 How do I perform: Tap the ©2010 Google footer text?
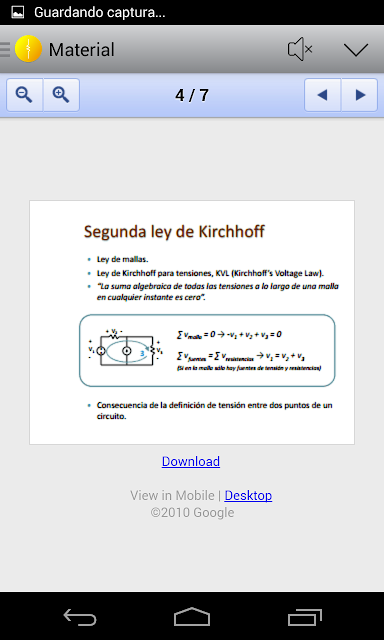(x=192, y=513)
